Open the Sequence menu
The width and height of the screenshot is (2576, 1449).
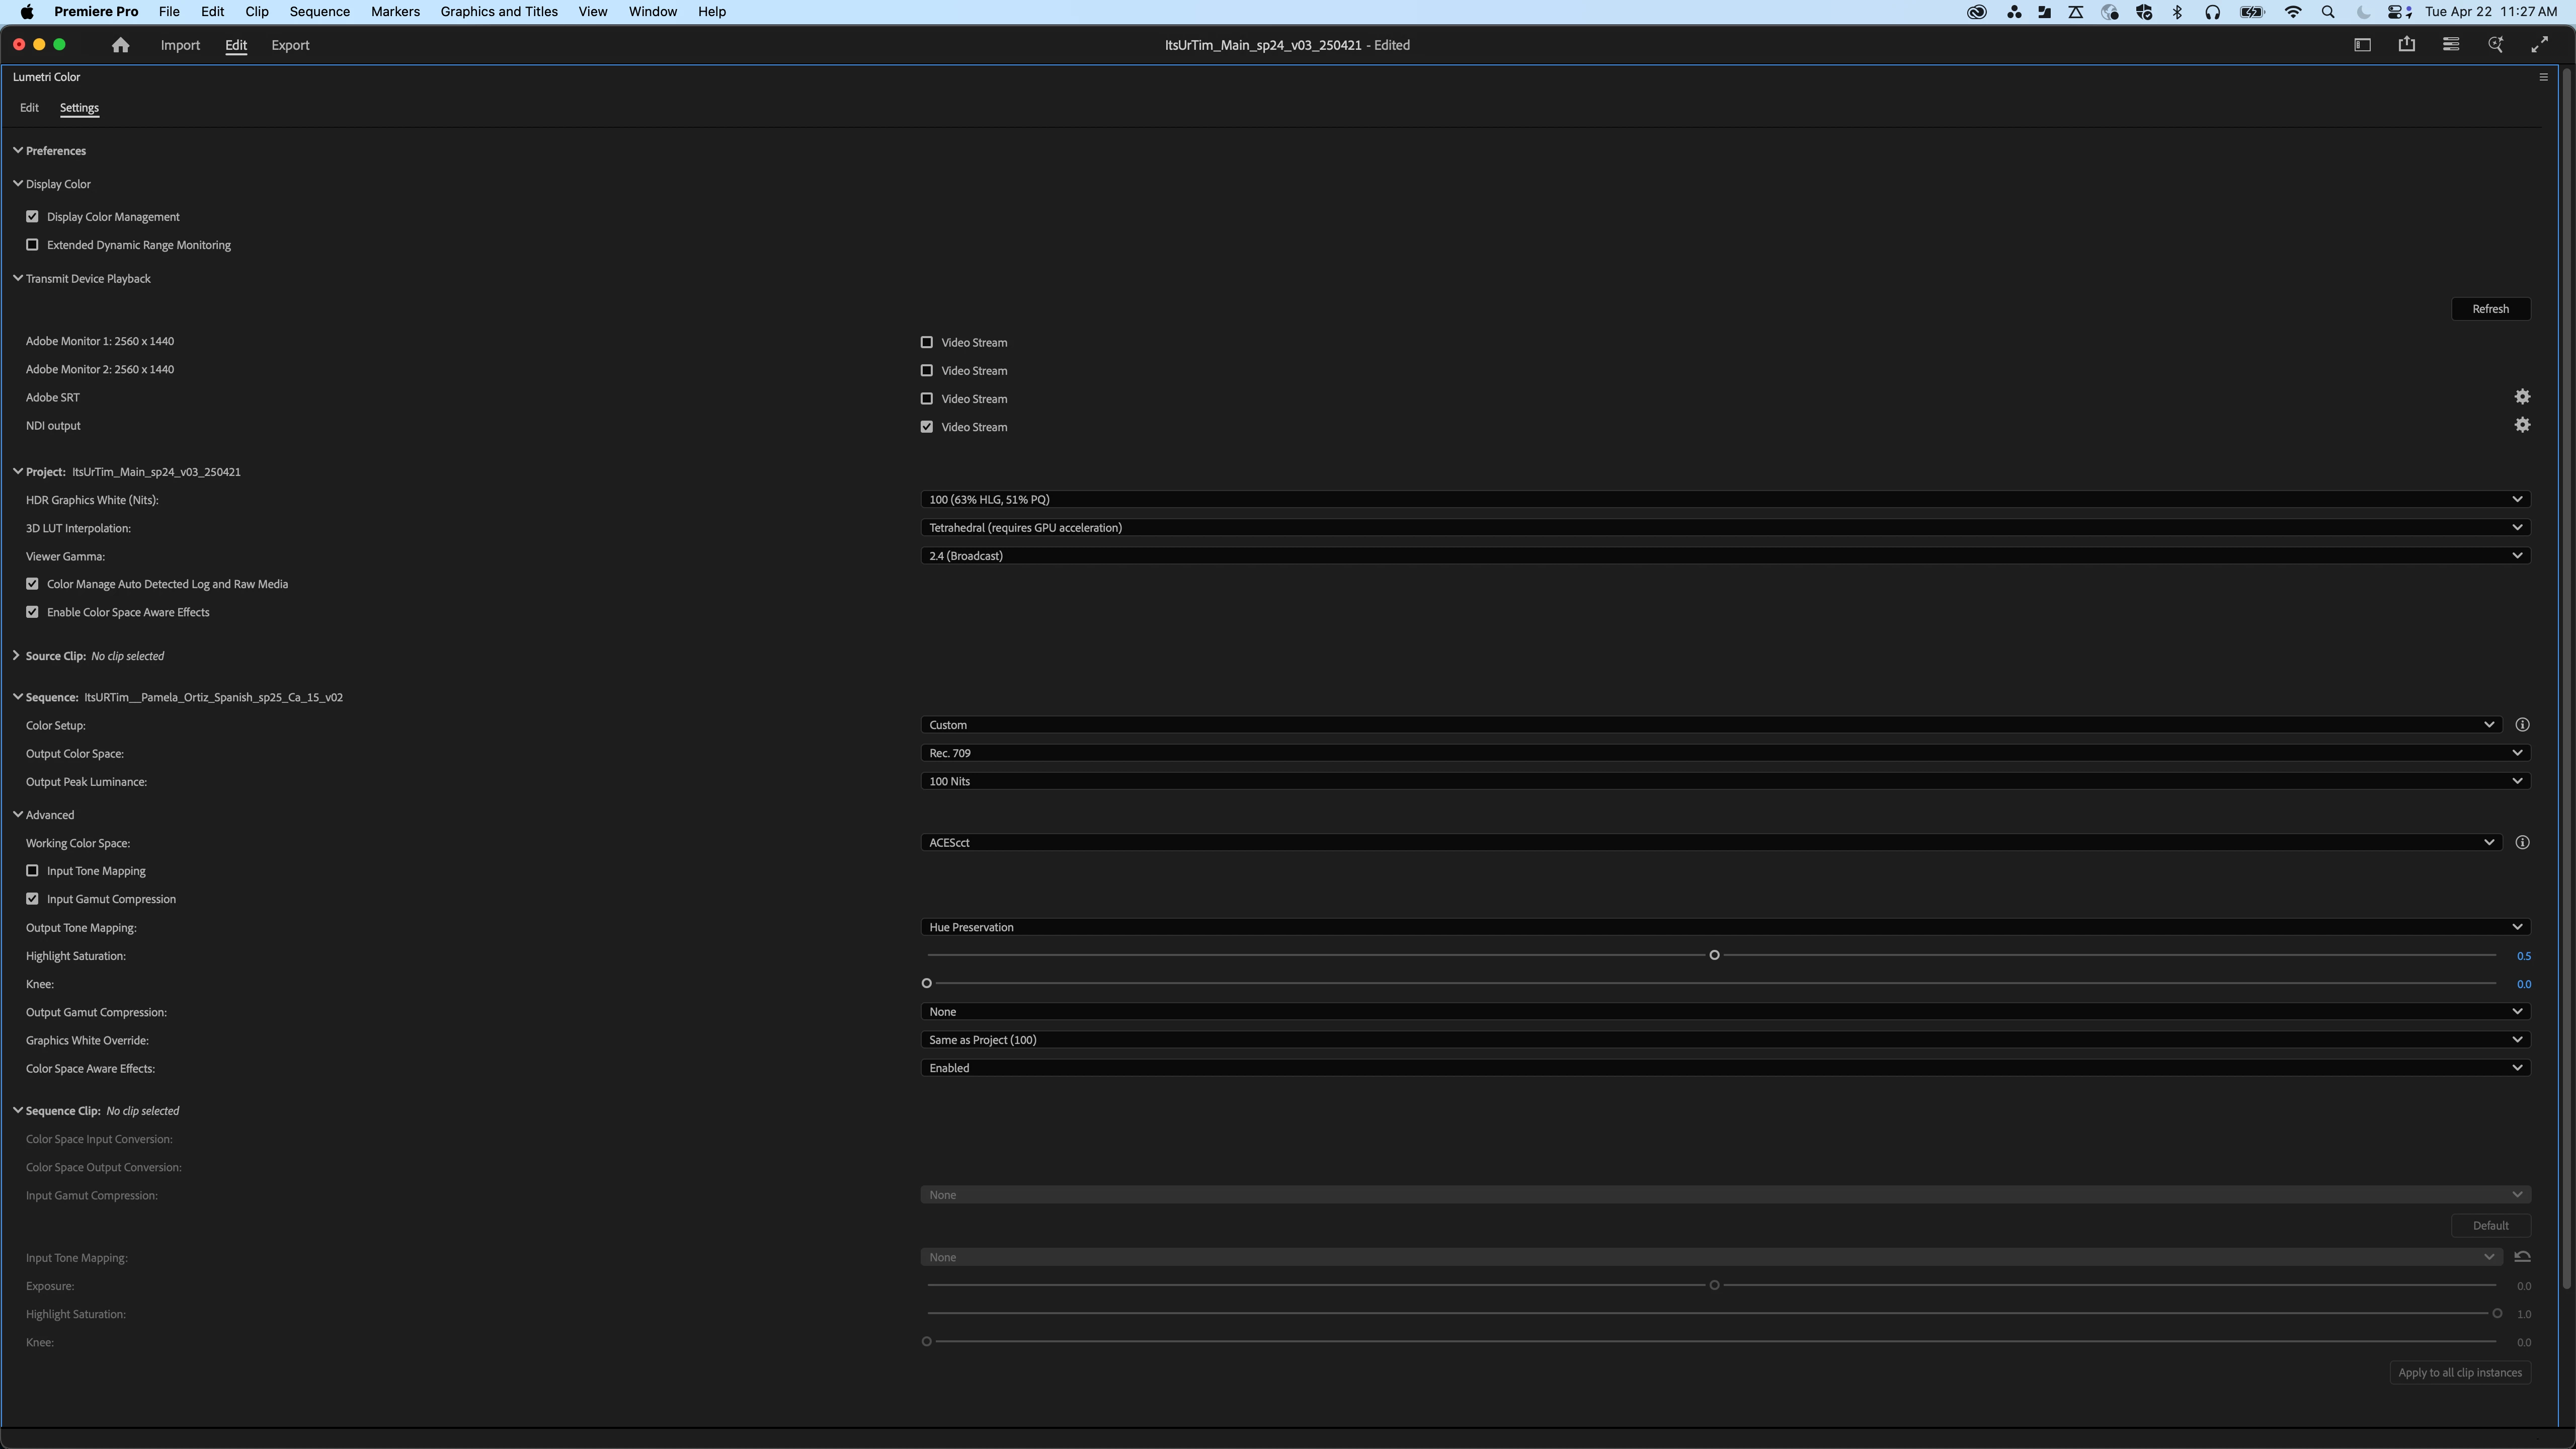coord(319,12)
